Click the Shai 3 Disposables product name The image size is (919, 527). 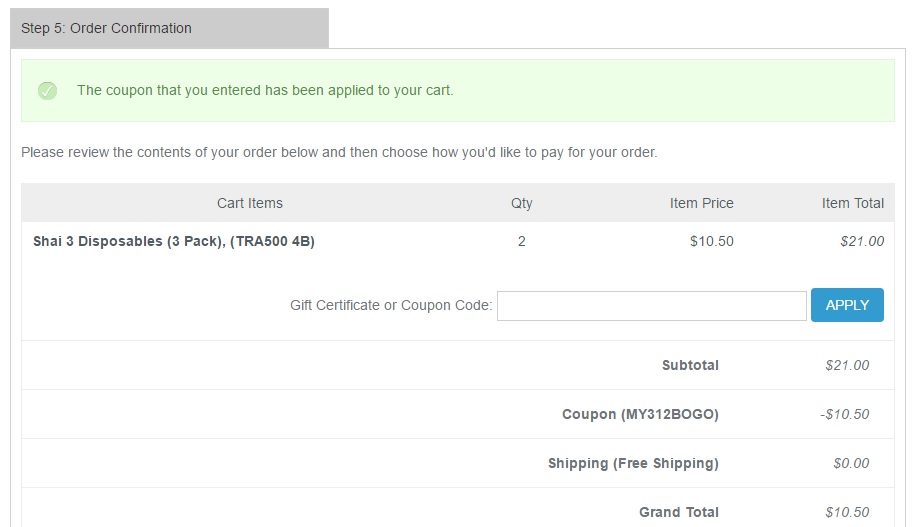pyautogui.click(x=174, y=241)
